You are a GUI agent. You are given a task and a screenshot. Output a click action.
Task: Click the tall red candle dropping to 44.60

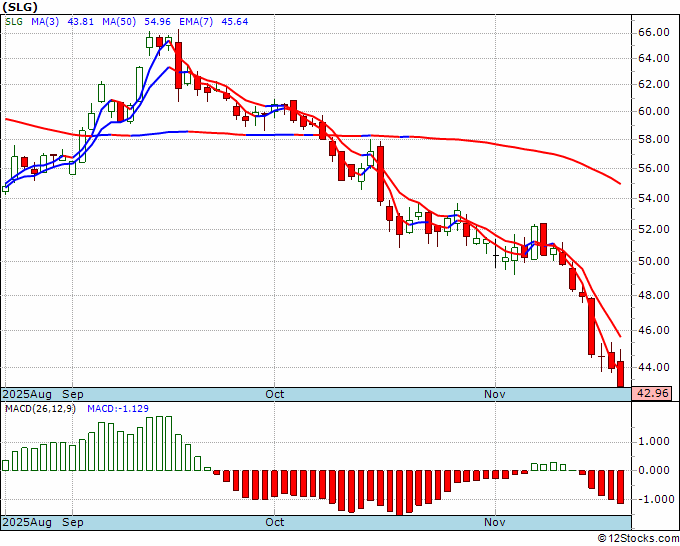pos(592,326)
